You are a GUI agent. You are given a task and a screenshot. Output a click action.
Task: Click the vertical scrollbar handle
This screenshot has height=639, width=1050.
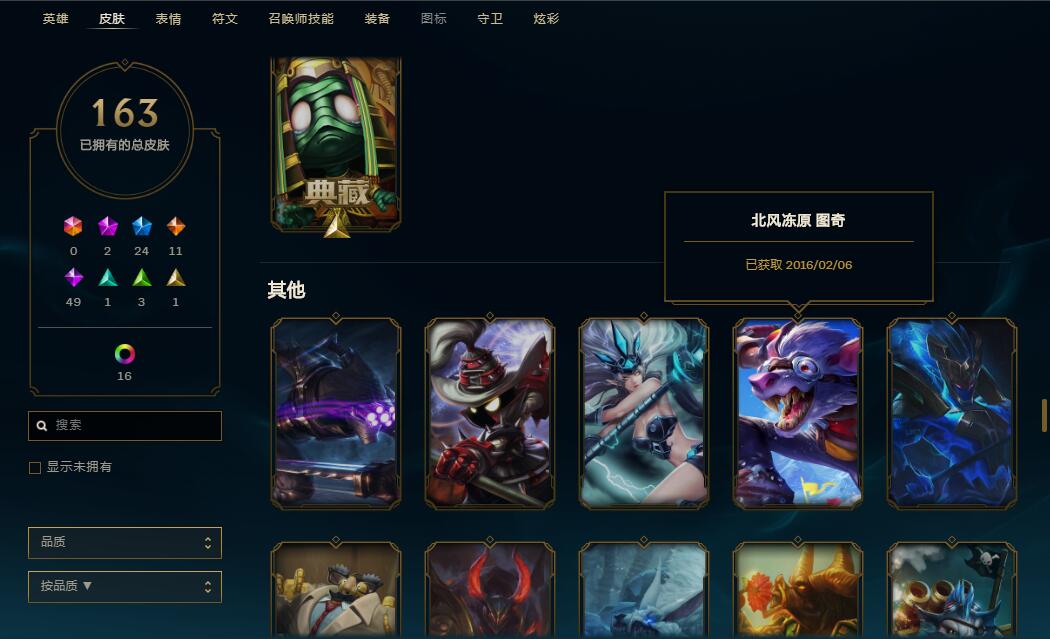(x=1044, y=415)
